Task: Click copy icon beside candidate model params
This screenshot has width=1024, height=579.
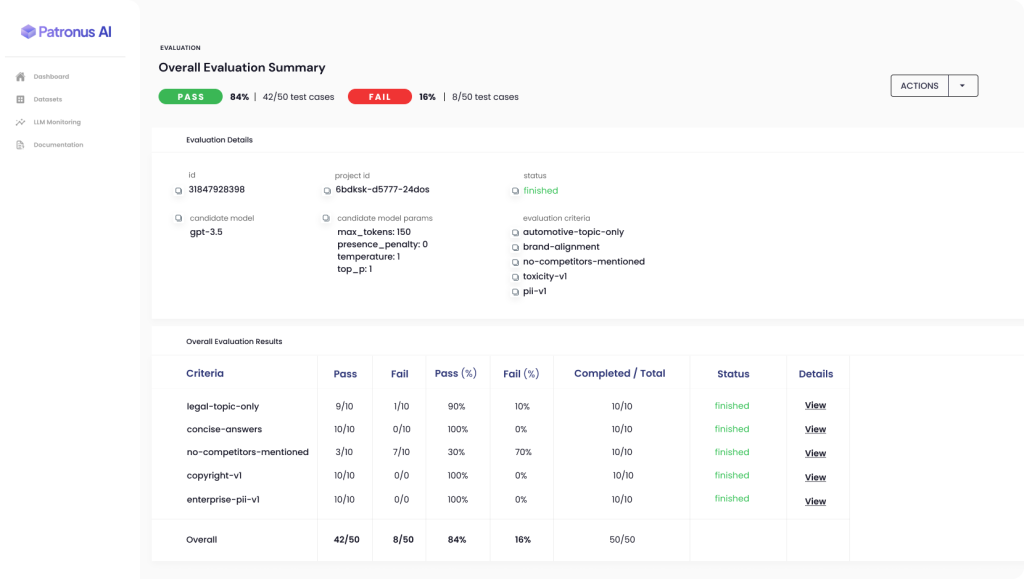Action: click(327, 218)
